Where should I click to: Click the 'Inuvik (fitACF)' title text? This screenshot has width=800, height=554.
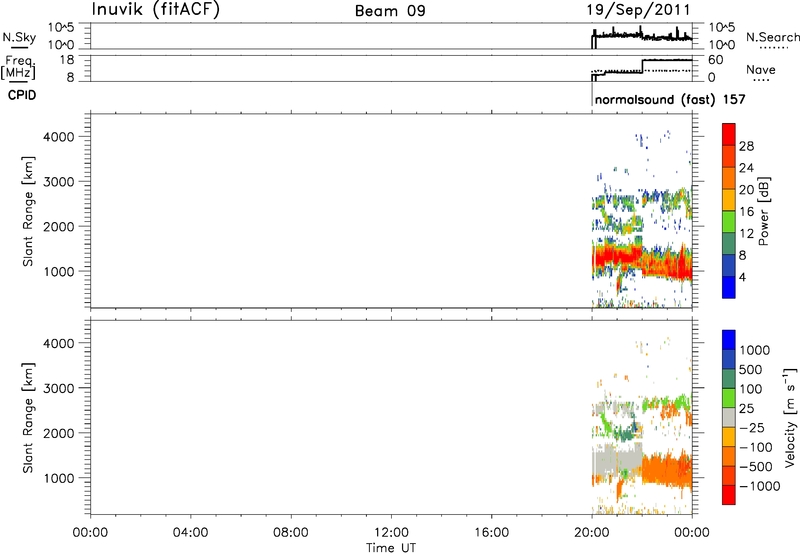click(156, 10)
